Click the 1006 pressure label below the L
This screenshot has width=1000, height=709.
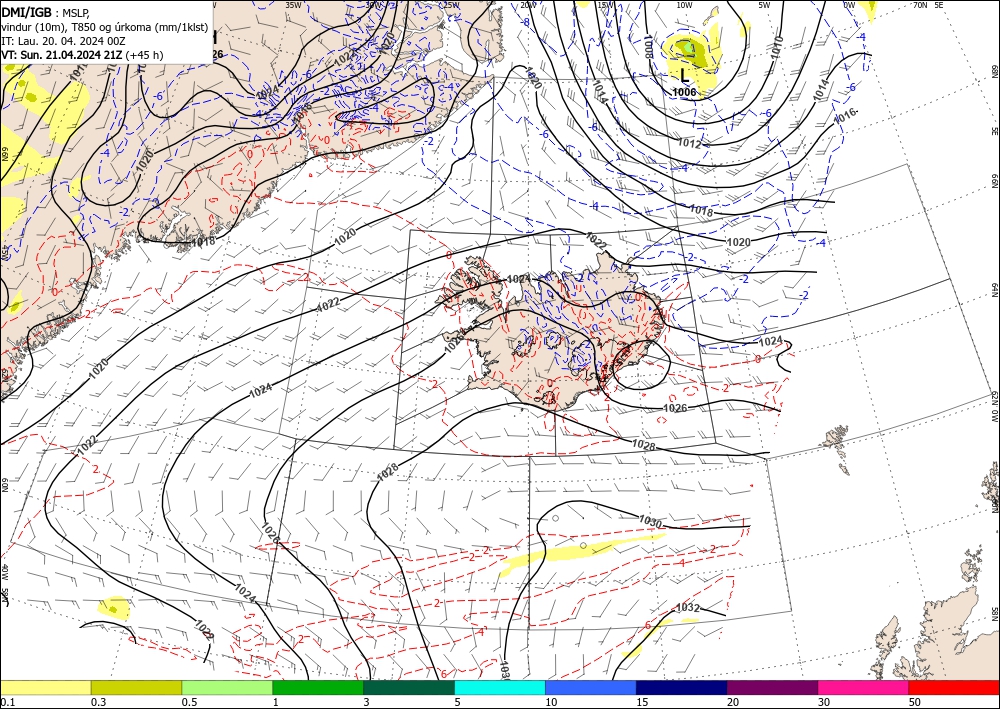click(684, 92)
